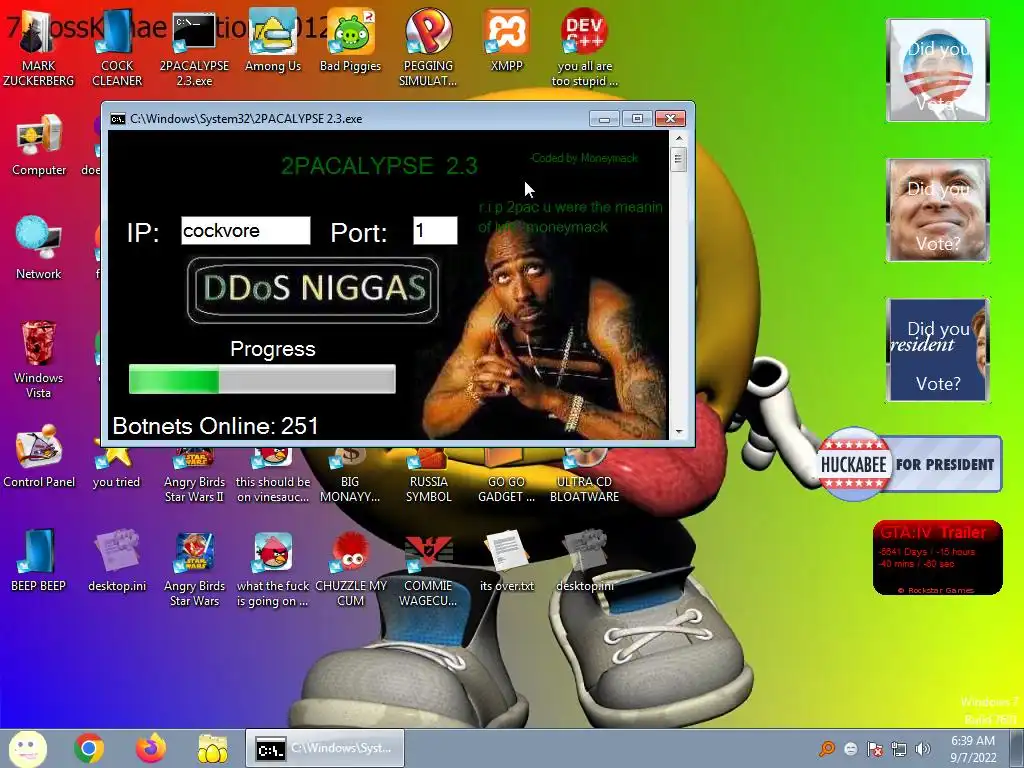Open the 6:39 AM taskbar clock
This screenshot has width=1024, height=768.
pos(972,748)
